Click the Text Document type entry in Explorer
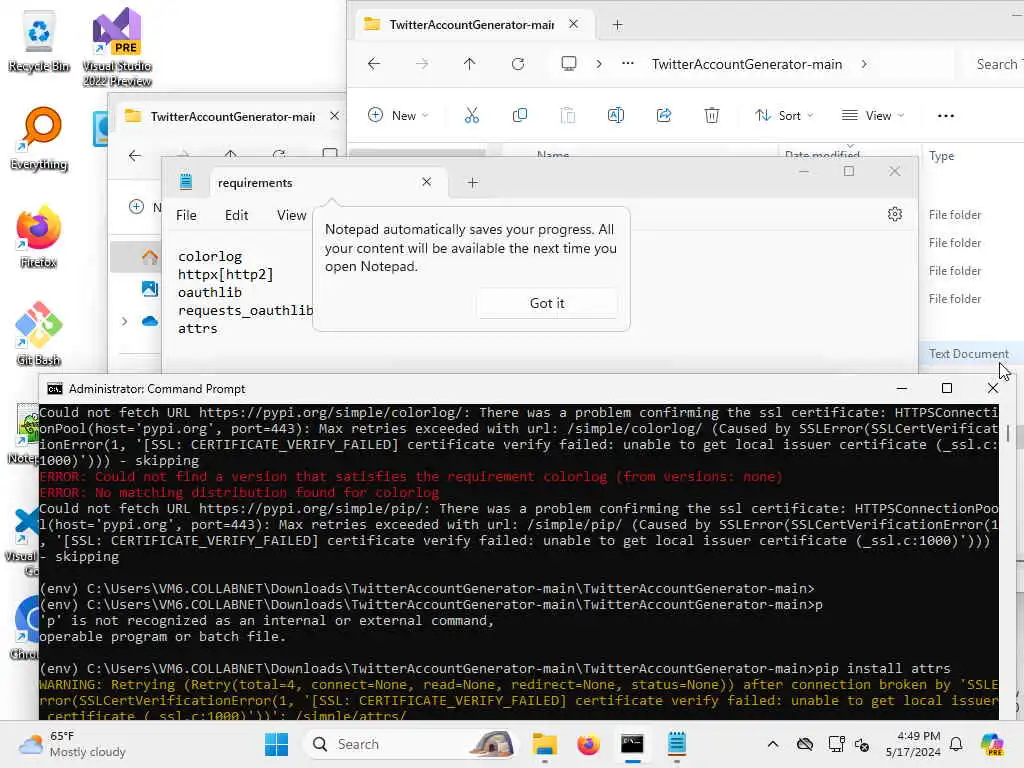The height and width of the screenshot is (768, 1024). pyautogui.click(x=968, y=353)
